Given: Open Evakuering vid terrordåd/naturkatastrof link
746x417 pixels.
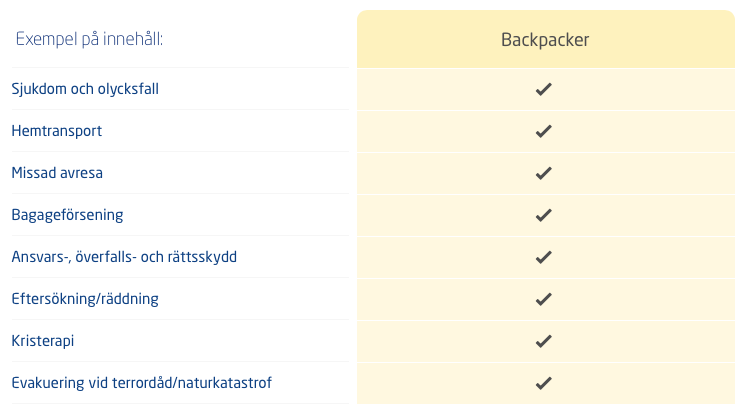Looking at the screenshot, I should [x=142, y=383].
